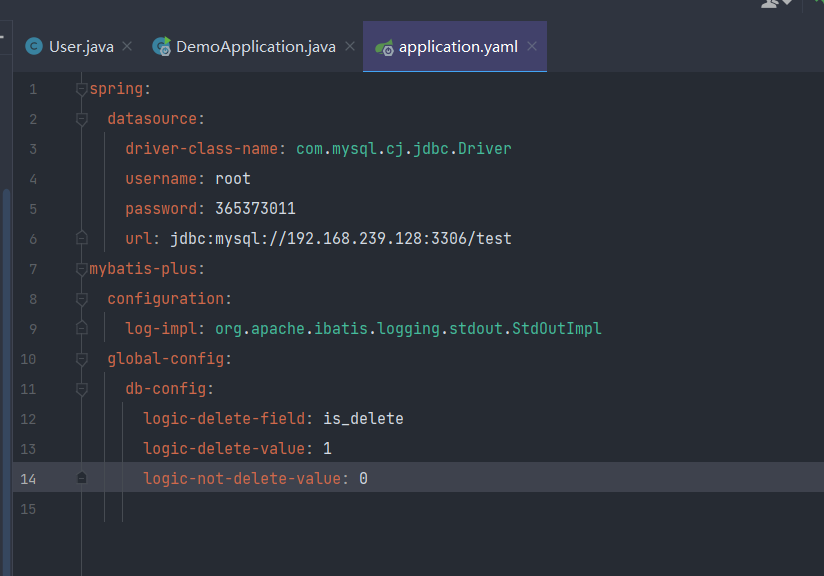
Task: Click line number 3 in the gutter
Action: tap(33, 149)
